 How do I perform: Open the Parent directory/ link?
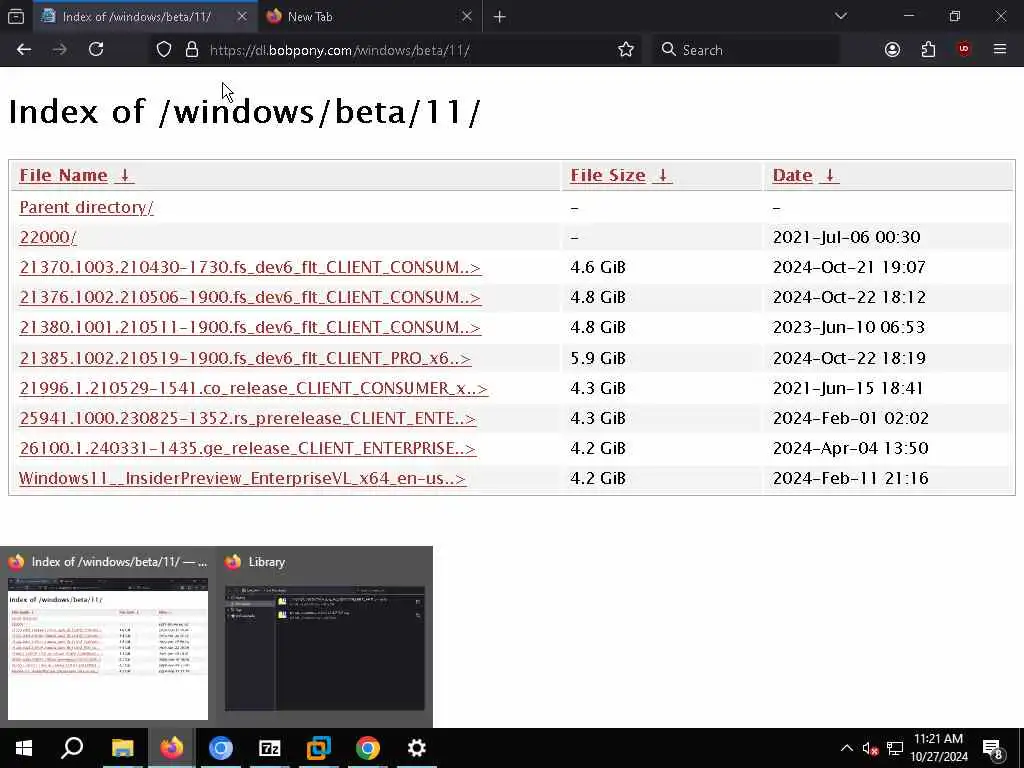[x=86, y=207]
